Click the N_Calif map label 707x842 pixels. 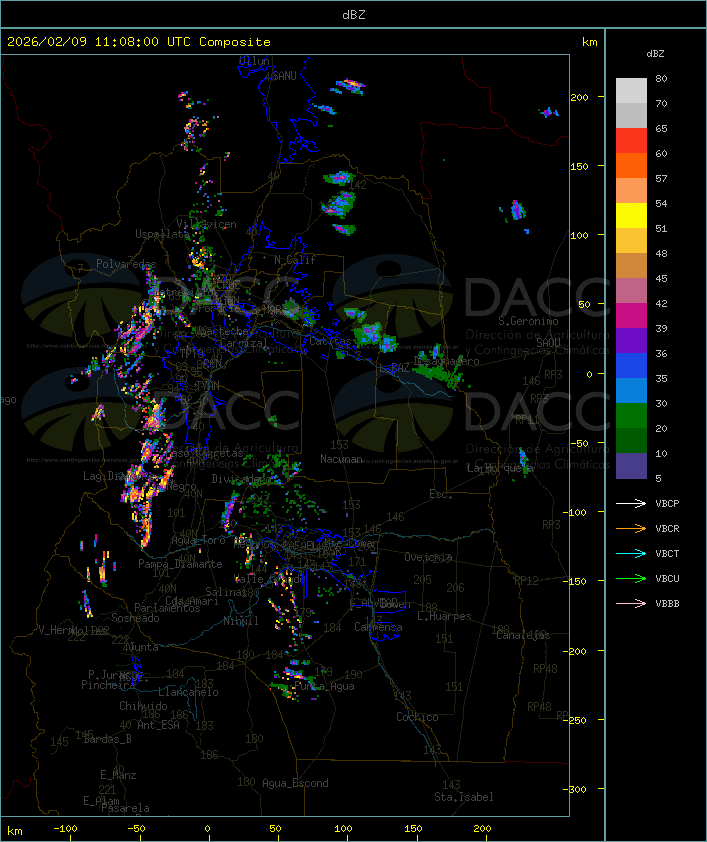pyautogui.click(x=295, y=260)
